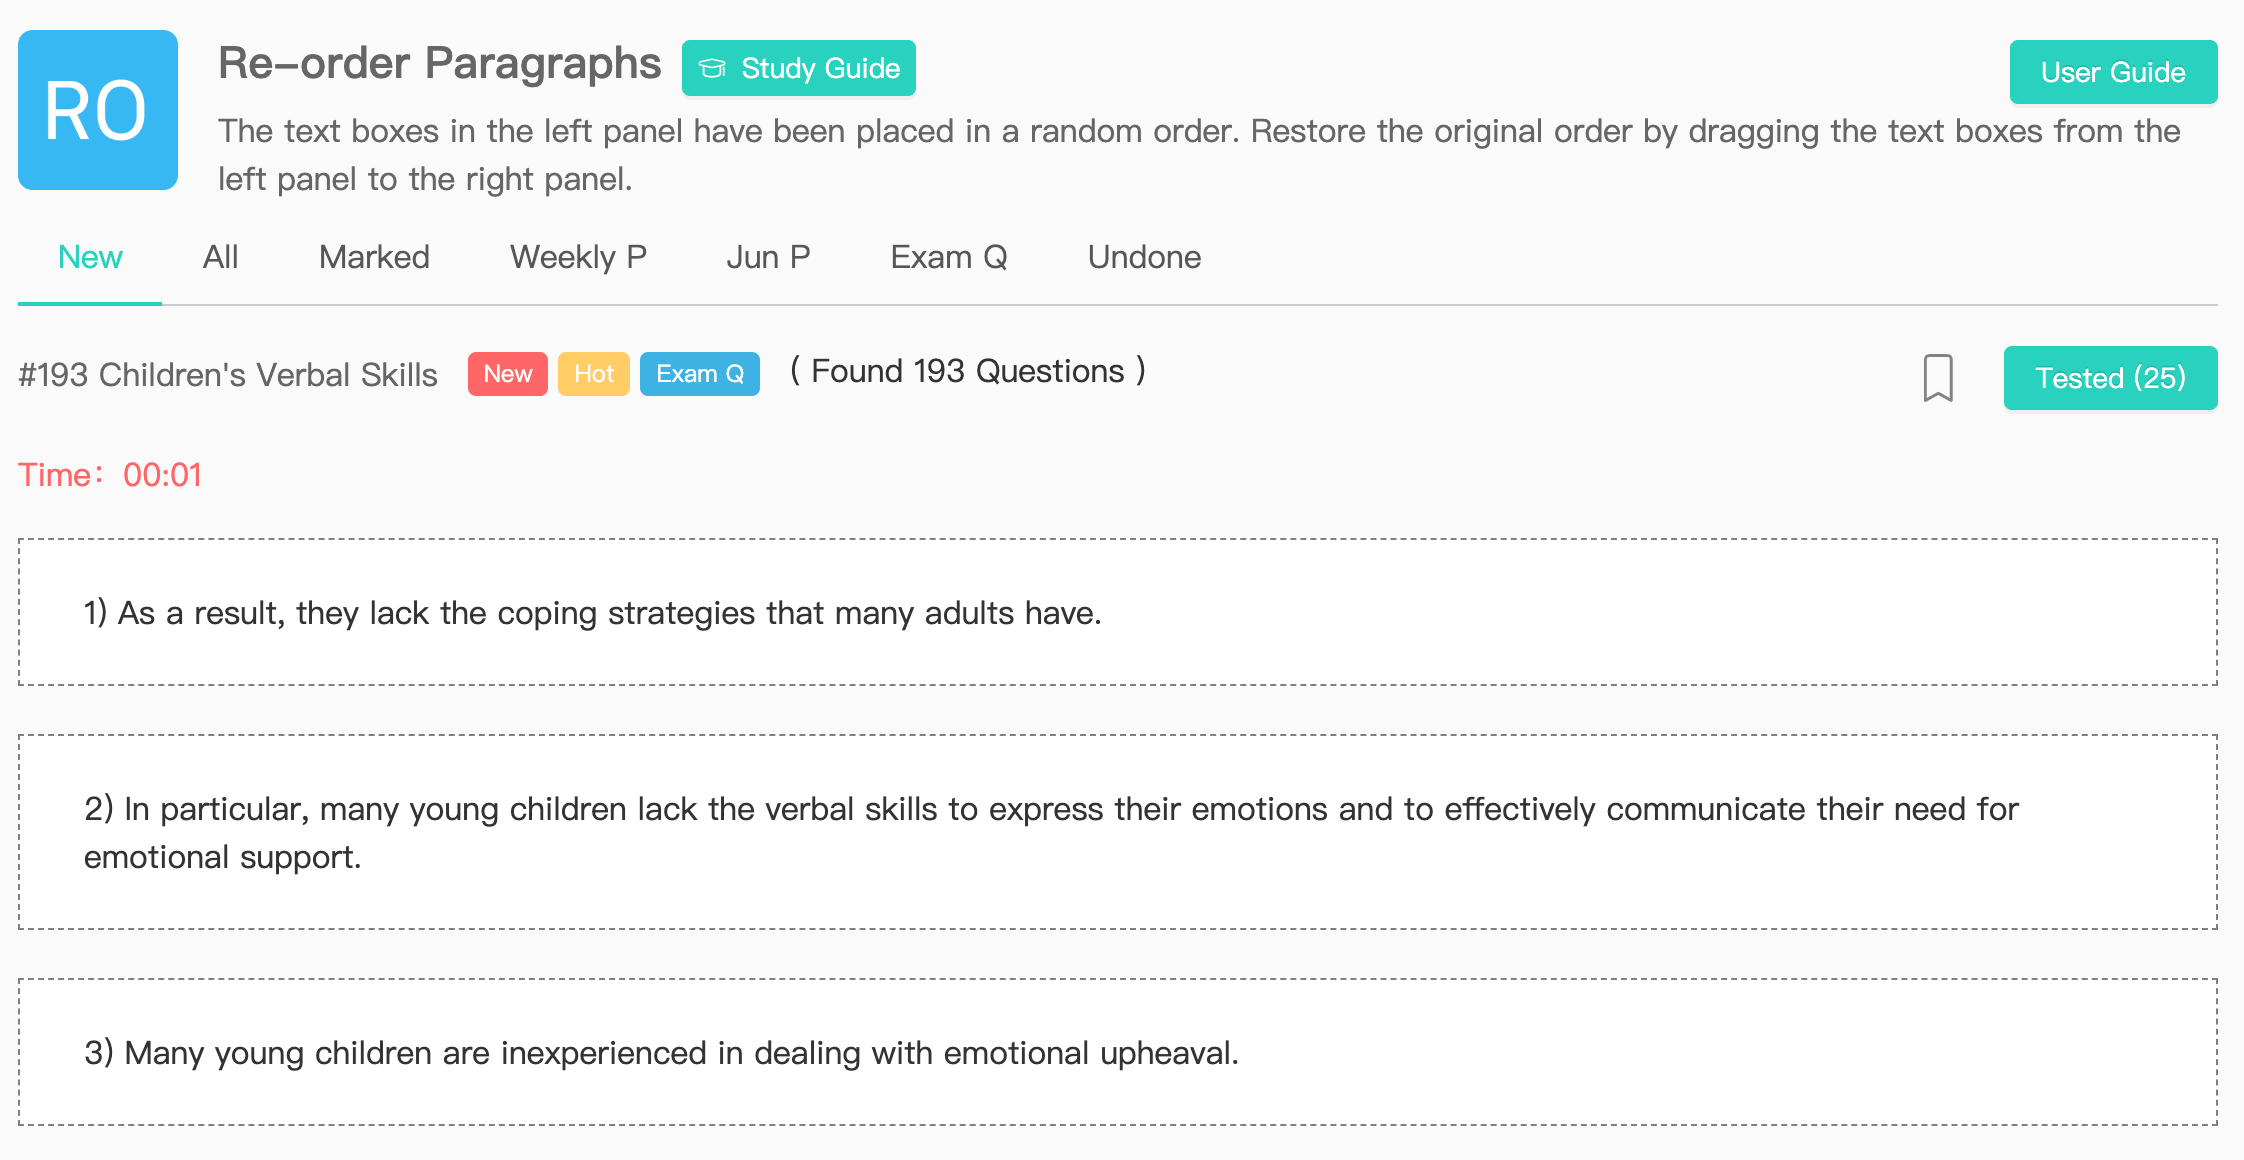Switch to the New tab
Image resolution: width=2244 pixels, height=1160 pixels.
90,257
